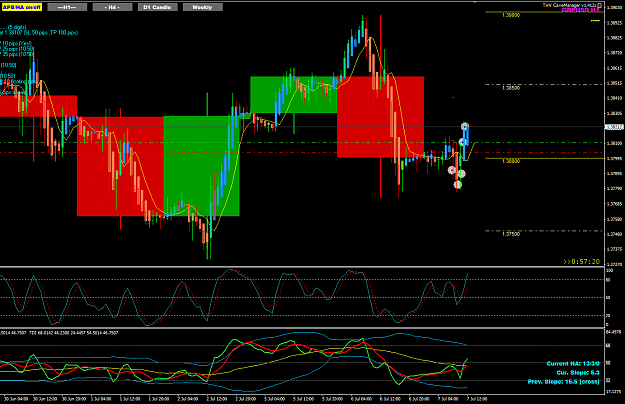Click the expert advisor smiley icon

pos(600,5)
